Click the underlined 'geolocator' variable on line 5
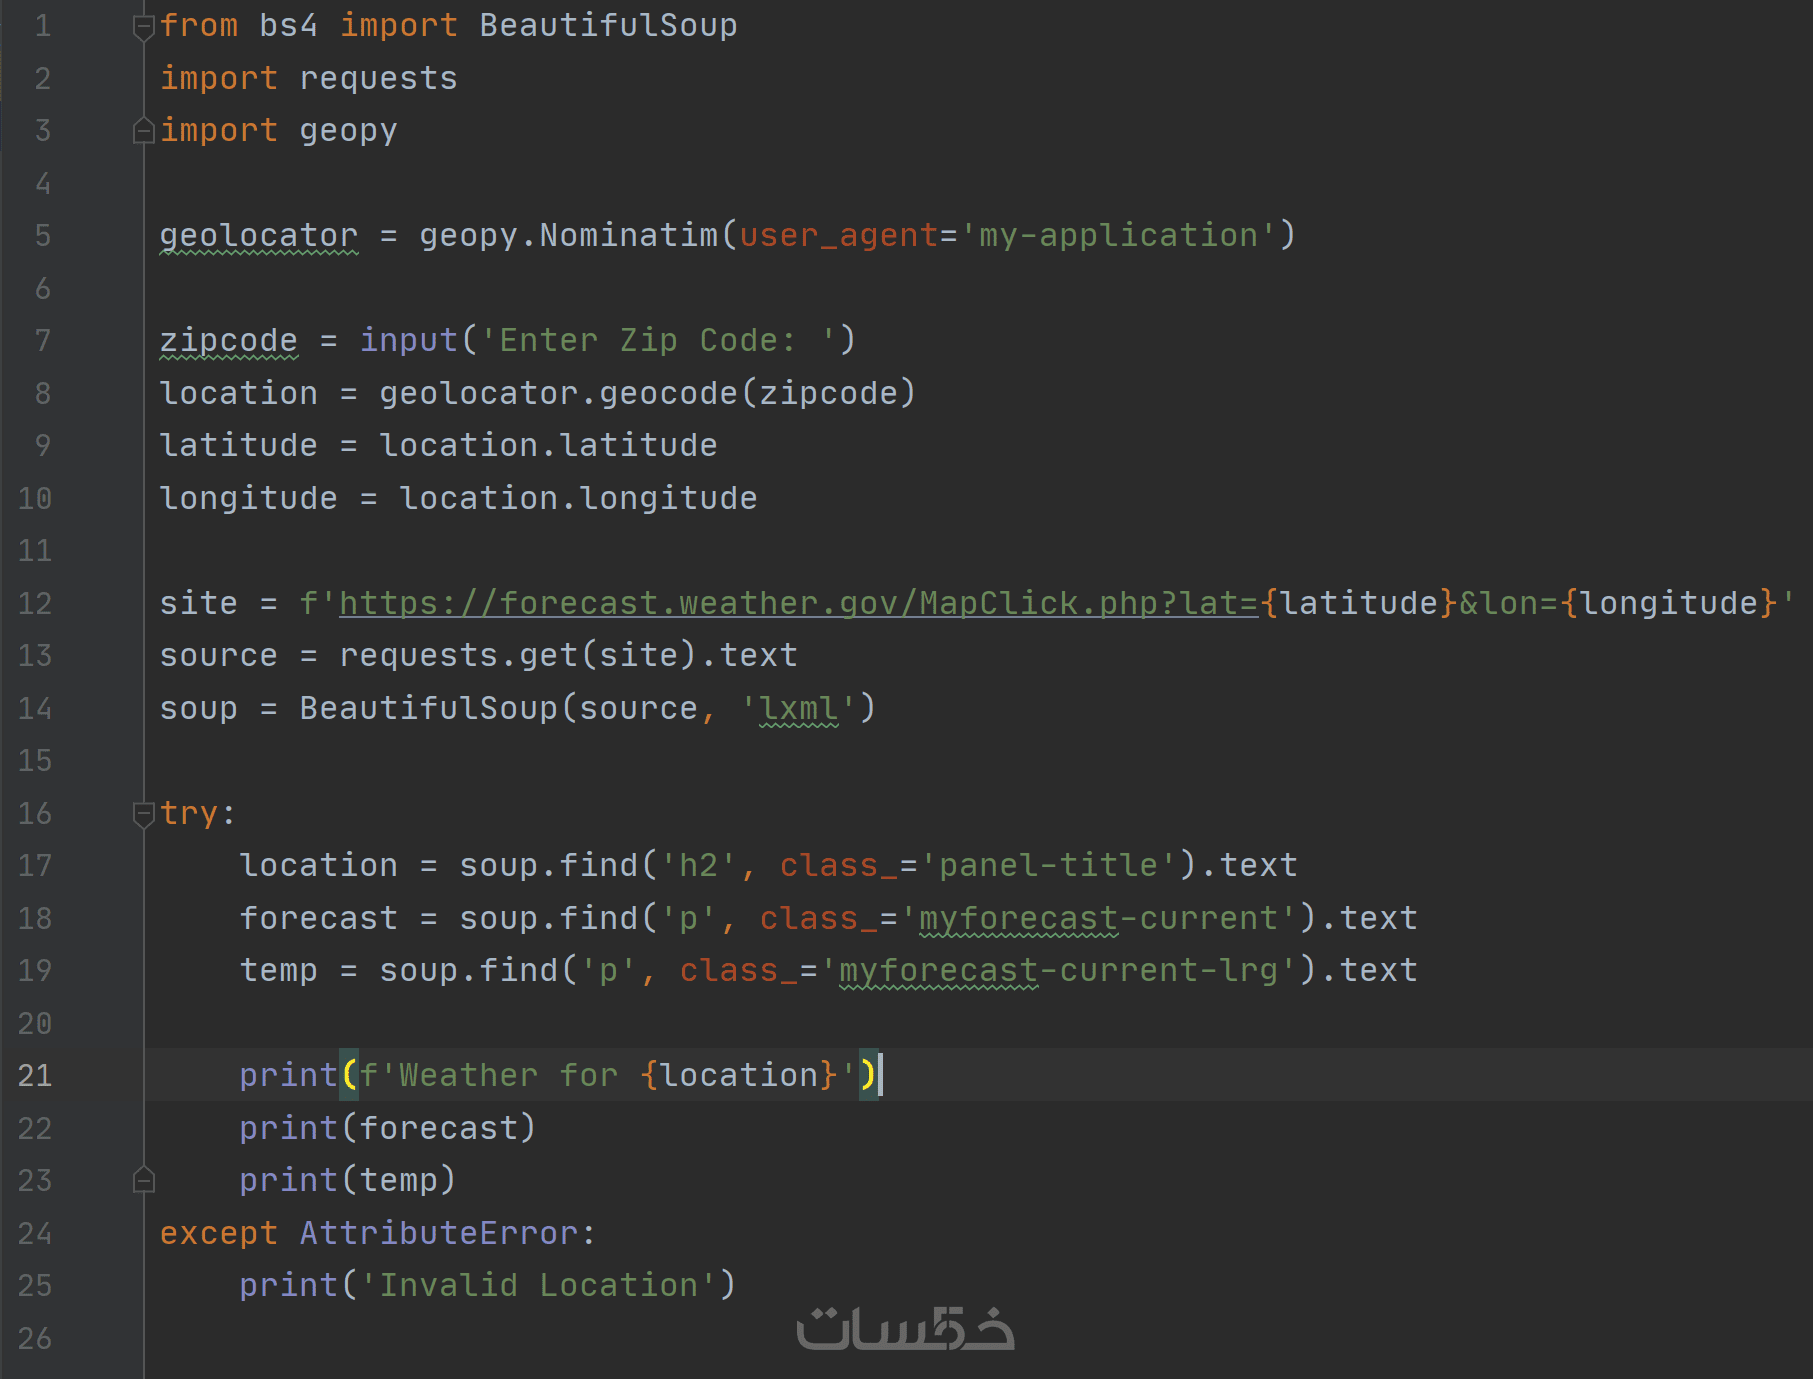The image size is (1813, 1379). pyautogui.click(x=259, y=235)
